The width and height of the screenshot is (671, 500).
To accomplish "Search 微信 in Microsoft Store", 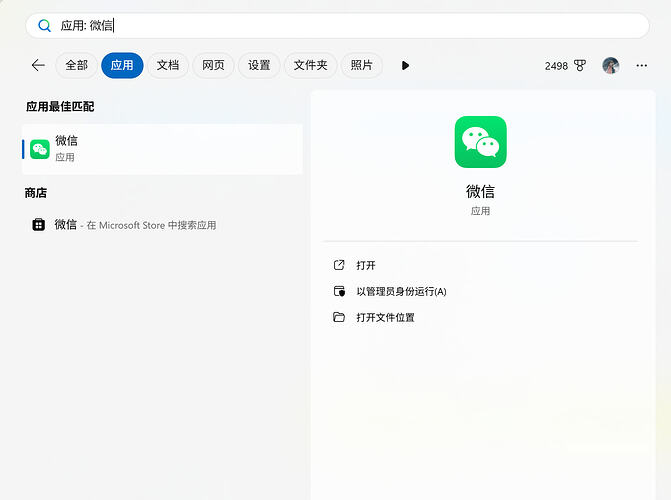I will (x=135, y=225).
